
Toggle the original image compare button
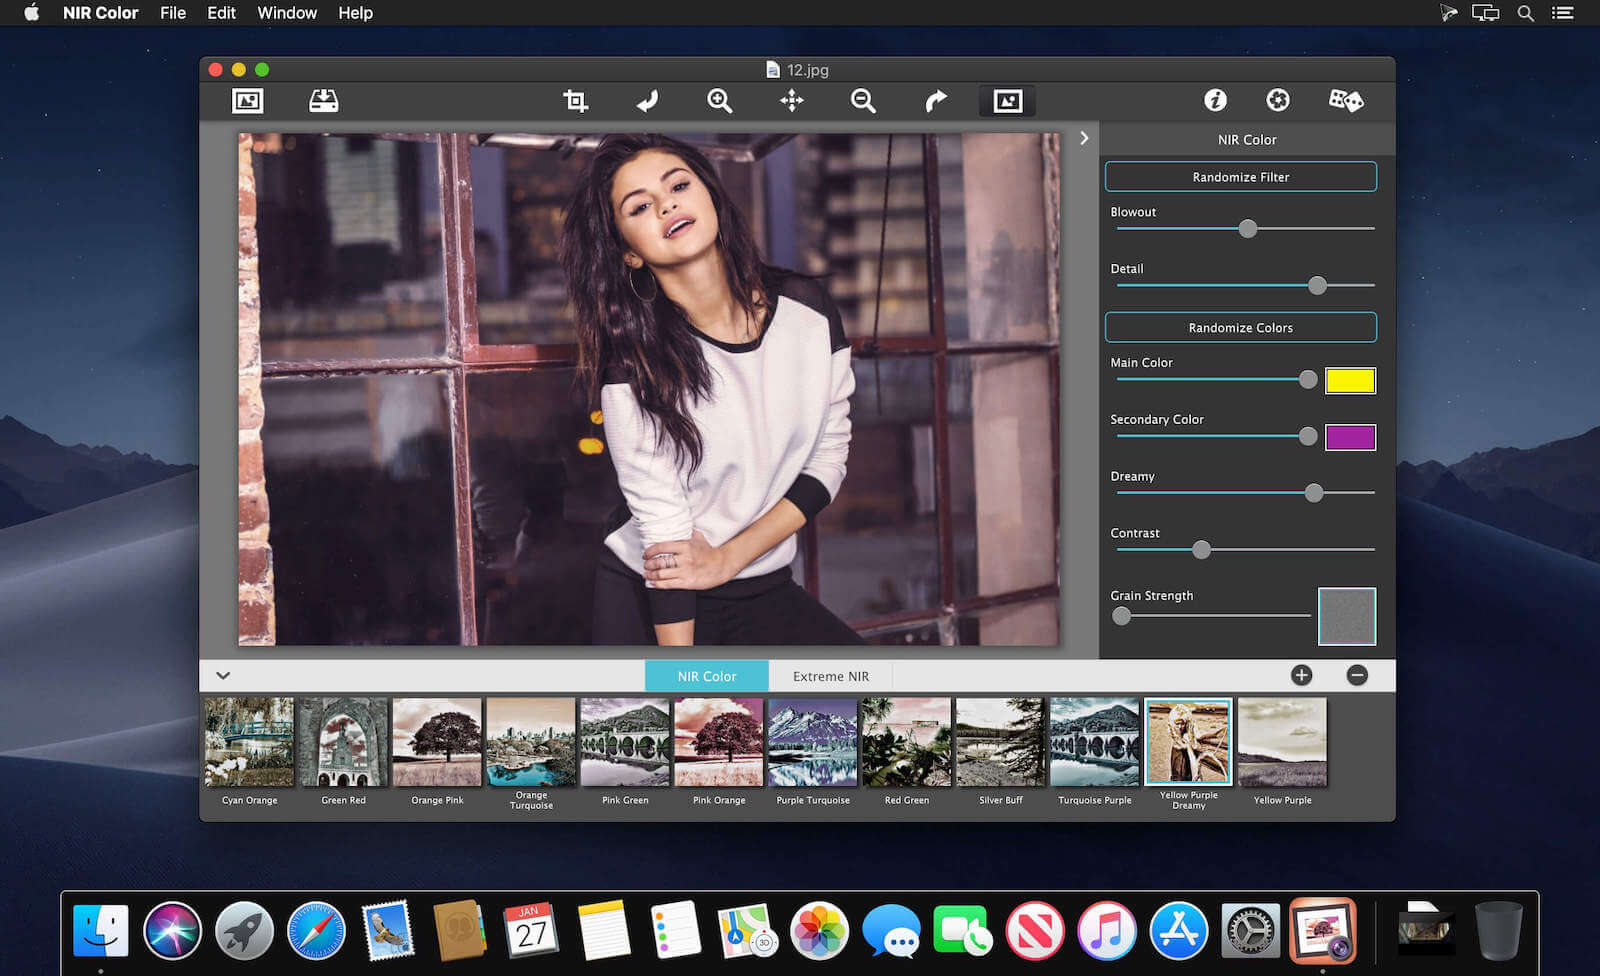tap(1007, 101)
